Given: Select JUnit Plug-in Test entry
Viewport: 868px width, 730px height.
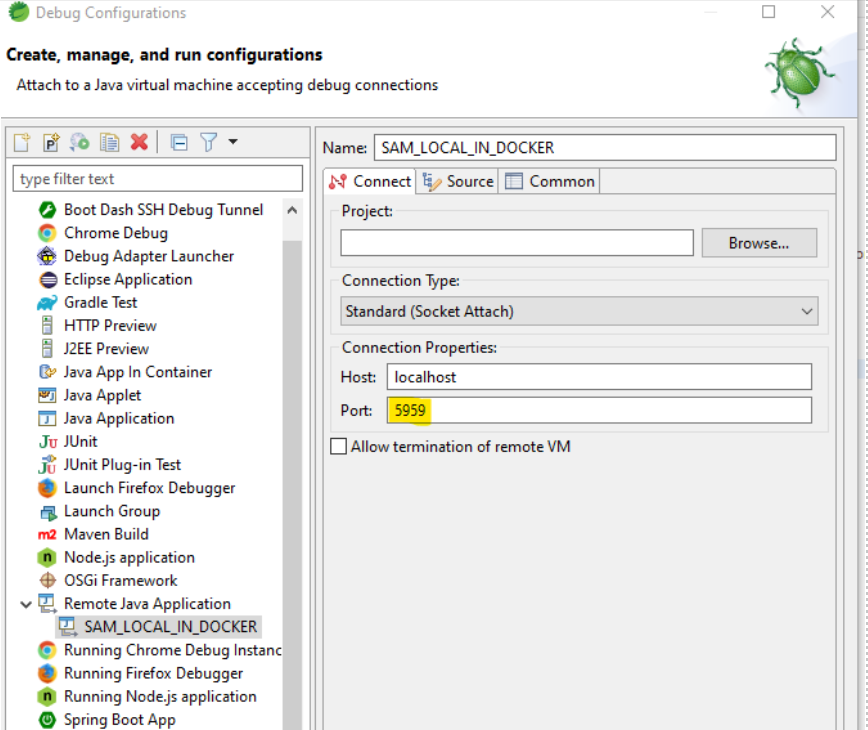Looking at the screenshot, I should [122, 465].
